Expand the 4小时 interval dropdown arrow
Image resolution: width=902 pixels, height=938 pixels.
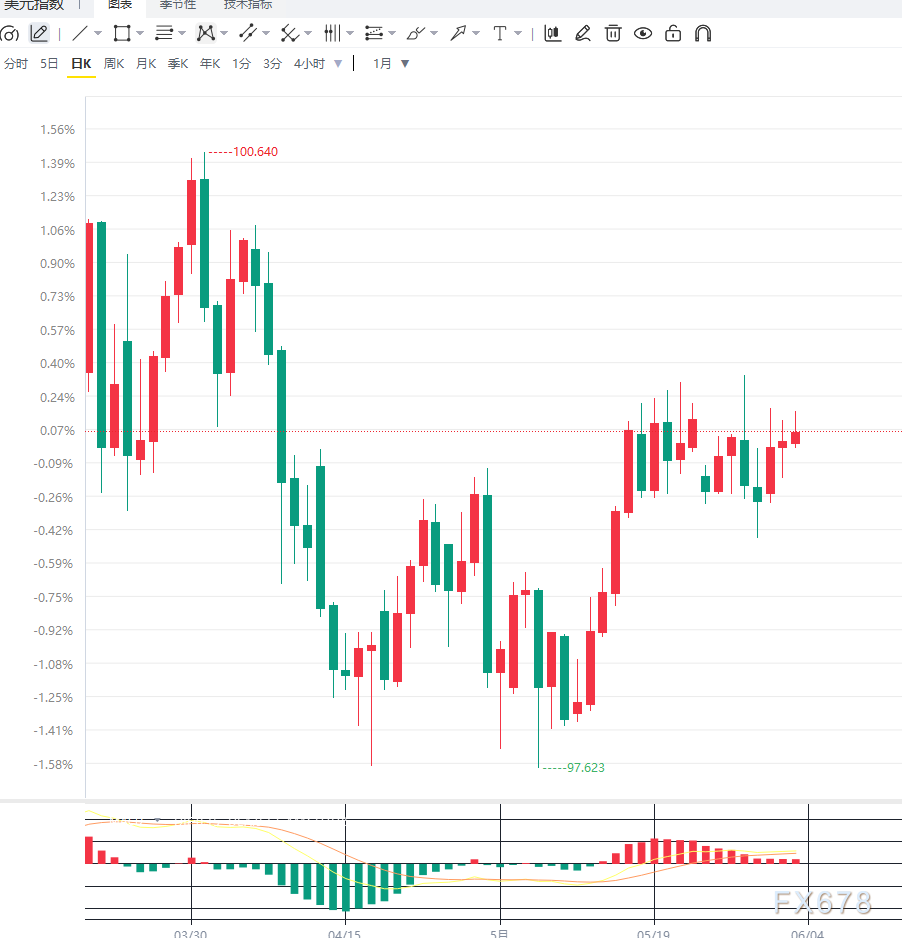pyautogui.click(x=338, y=63)
